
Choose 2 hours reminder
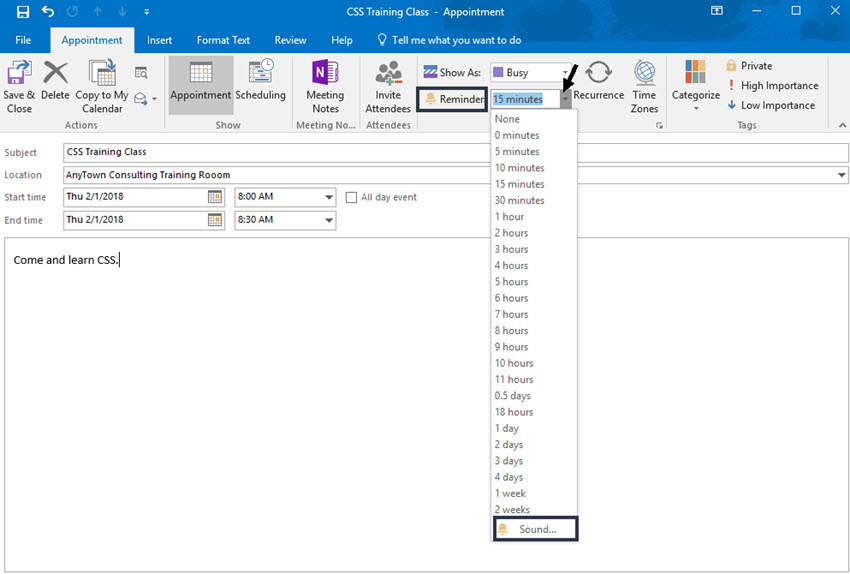click(534, 233)
